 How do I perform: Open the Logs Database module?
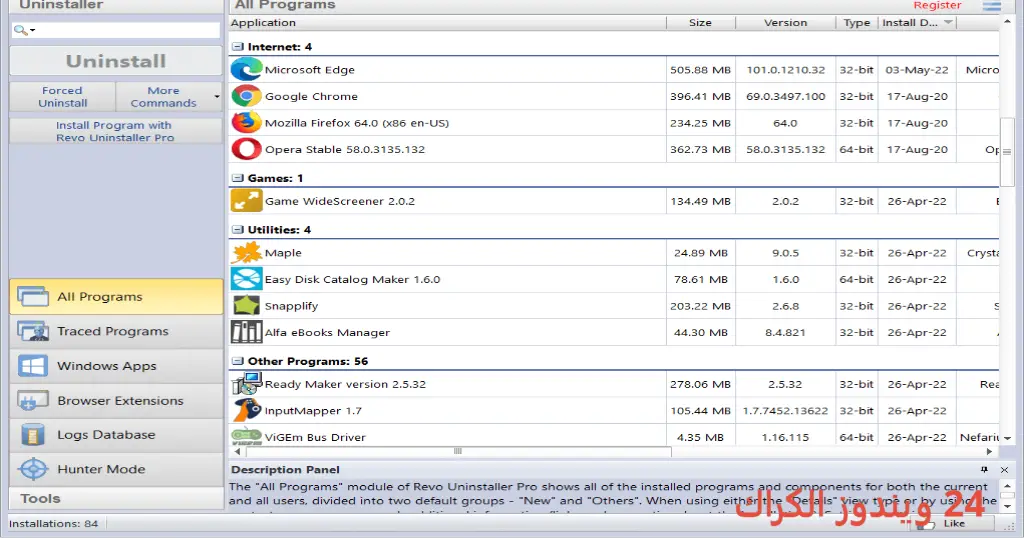[x=116, y=435]
